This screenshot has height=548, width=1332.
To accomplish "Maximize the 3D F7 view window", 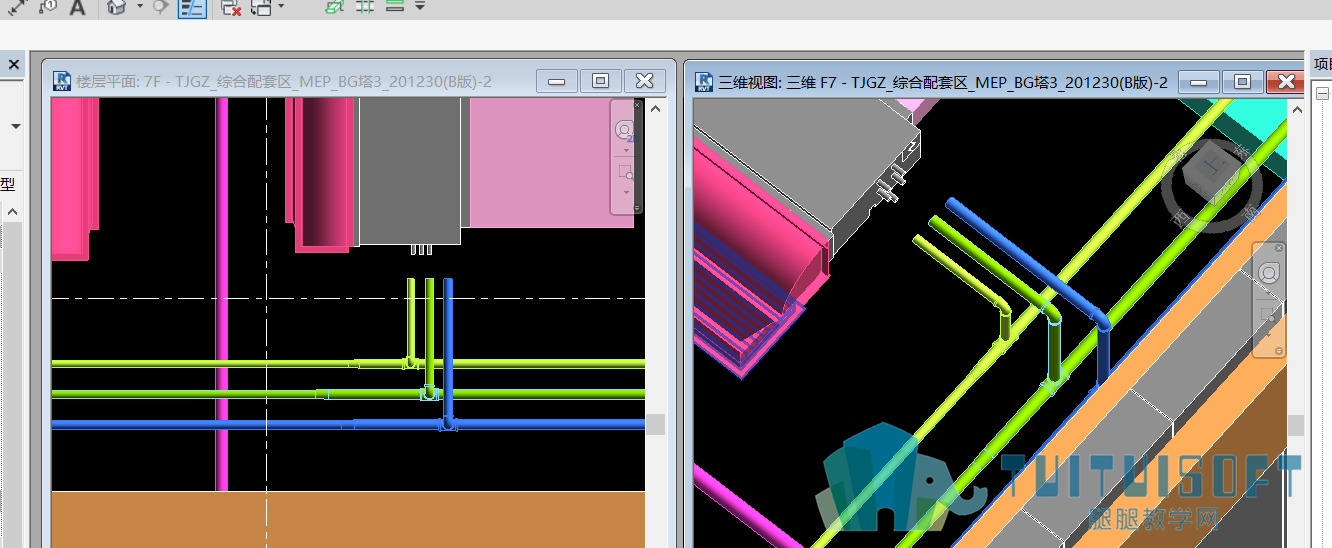I will coord(1243,81).
